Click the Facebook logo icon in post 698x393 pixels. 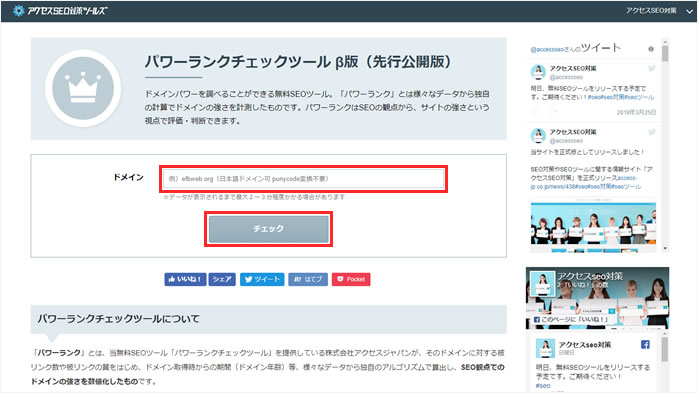pos(645,344)
